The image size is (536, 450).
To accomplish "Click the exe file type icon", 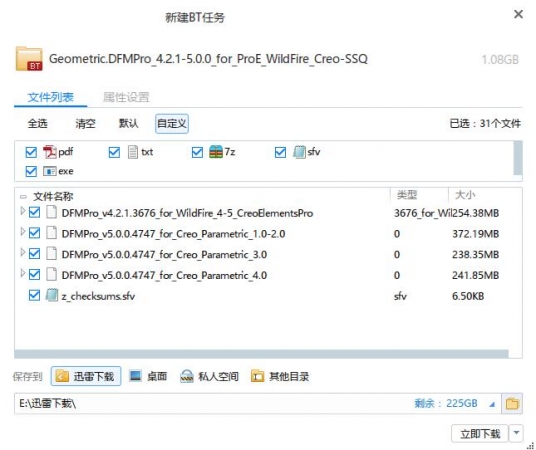I will tap(50, 171).
